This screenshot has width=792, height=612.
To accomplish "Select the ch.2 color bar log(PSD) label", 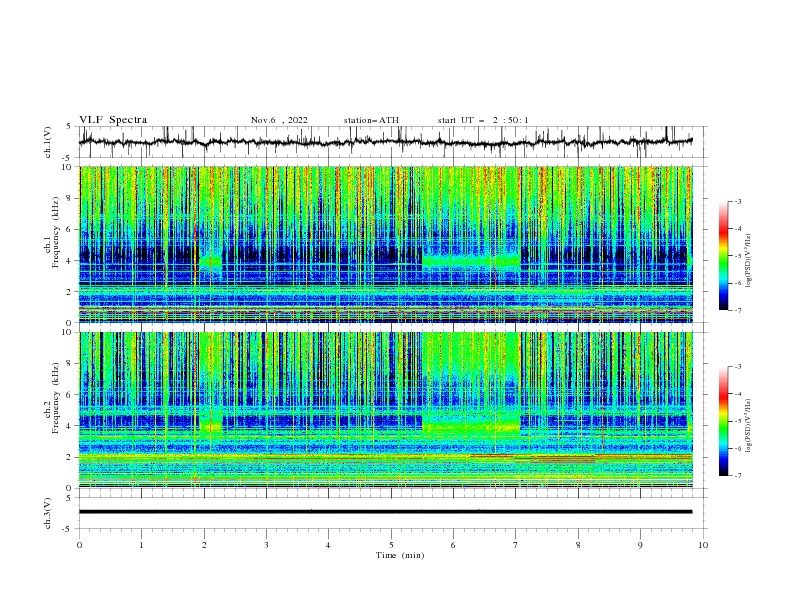I will pos(749,426).
